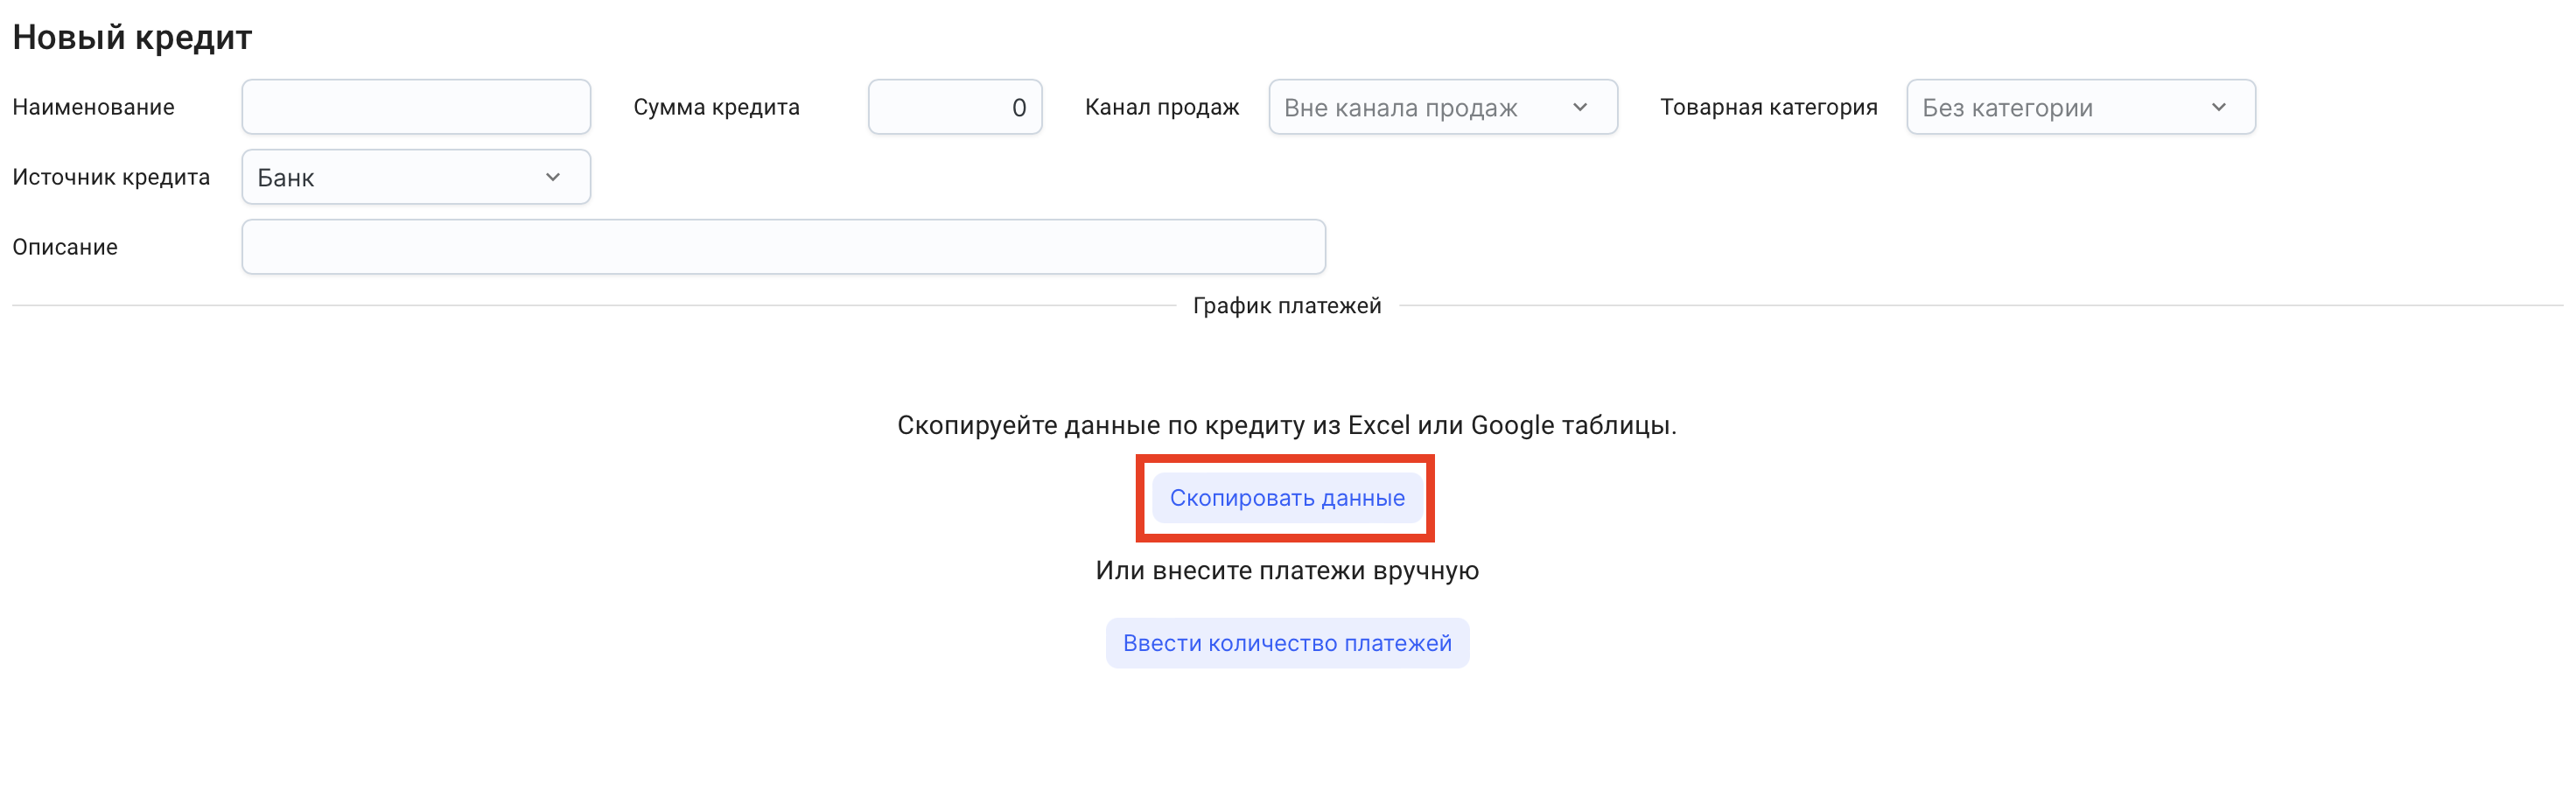Click the chevron arrow in Источник кредита

point(553,177)
